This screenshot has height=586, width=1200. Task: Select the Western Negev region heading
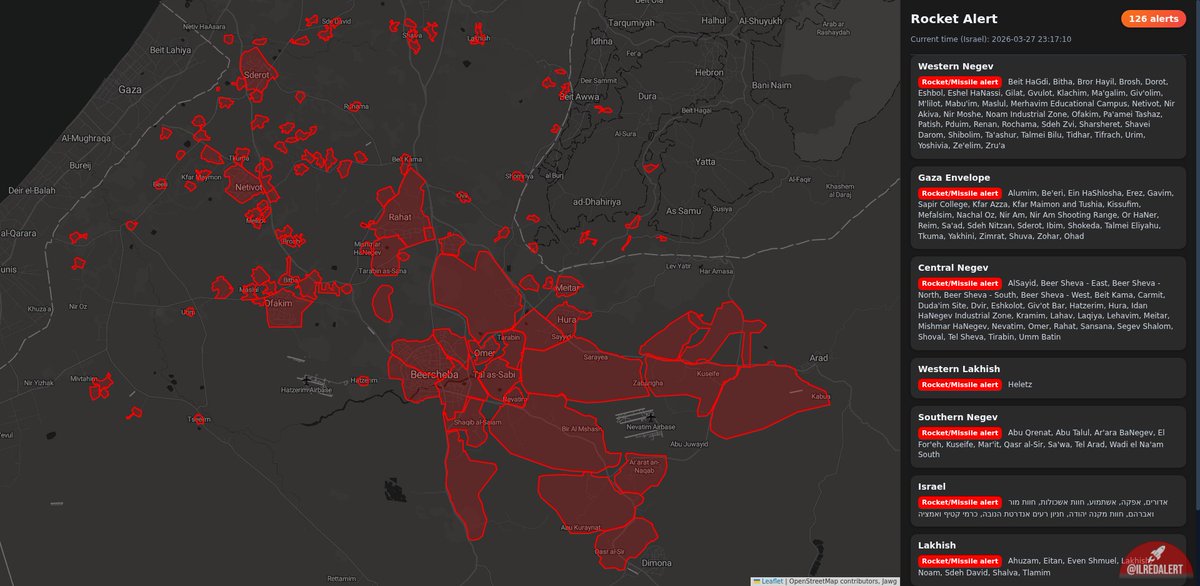pyautogui.click(x=955, y=66)
